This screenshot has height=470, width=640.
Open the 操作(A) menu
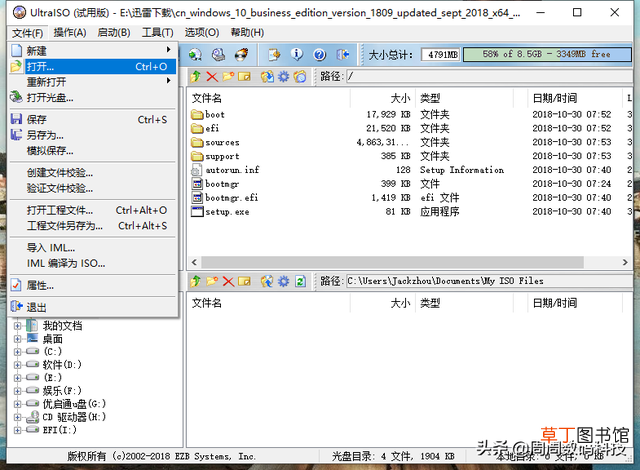(x=70, y=32)
